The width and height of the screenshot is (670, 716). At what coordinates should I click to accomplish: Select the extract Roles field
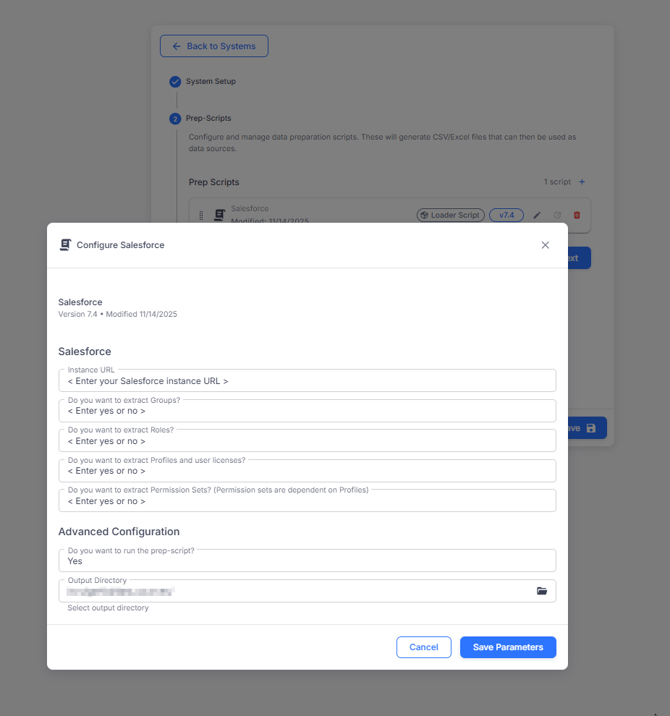click(x=307, y=441)
